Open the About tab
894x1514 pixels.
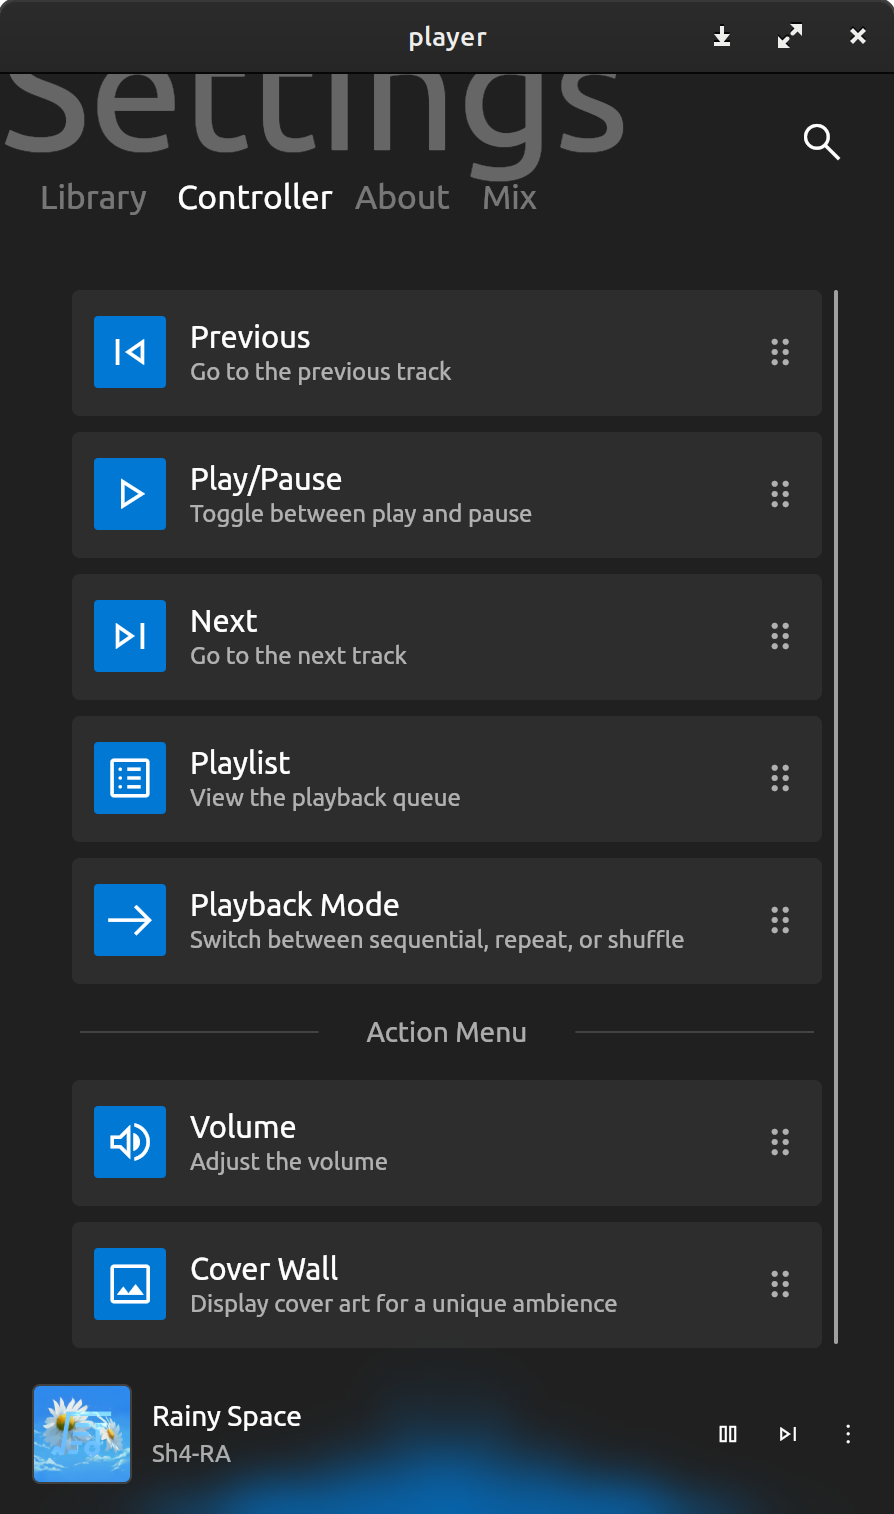pos(403,198)
